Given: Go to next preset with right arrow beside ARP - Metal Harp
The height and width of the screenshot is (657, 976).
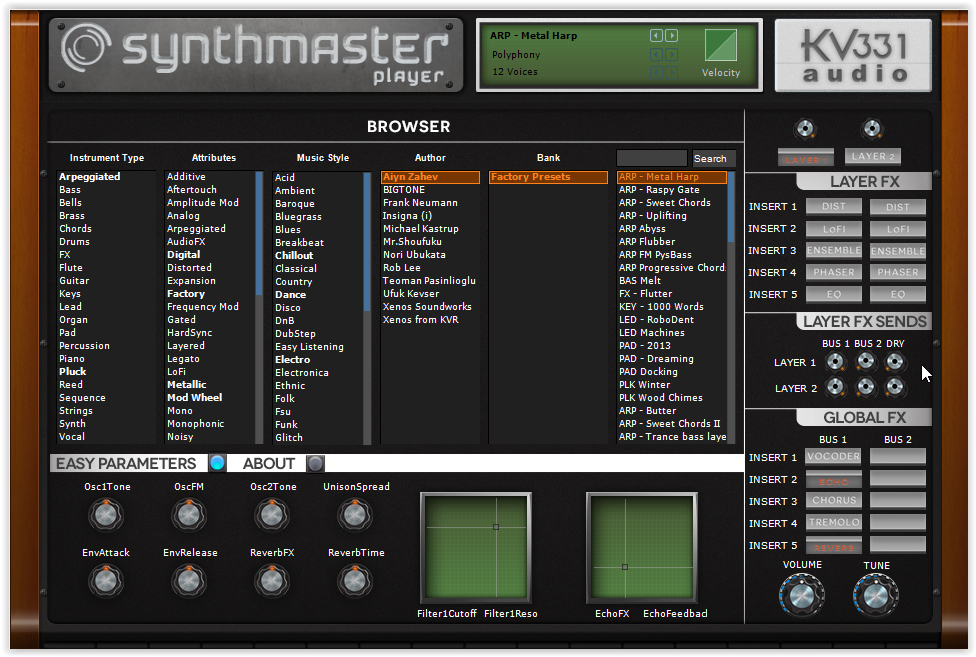Looking at the screenshot, I should click(671, 35).
